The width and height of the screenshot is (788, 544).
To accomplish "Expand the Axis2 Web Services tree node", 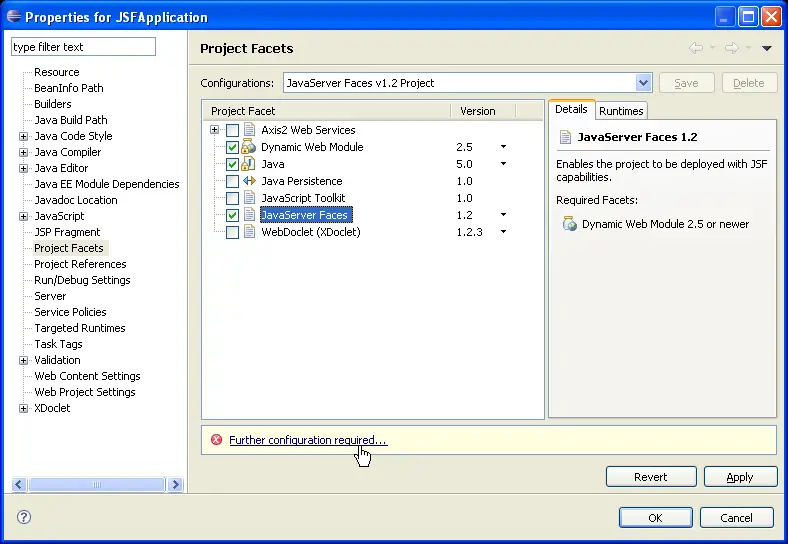I will click(x=214, y=130).
